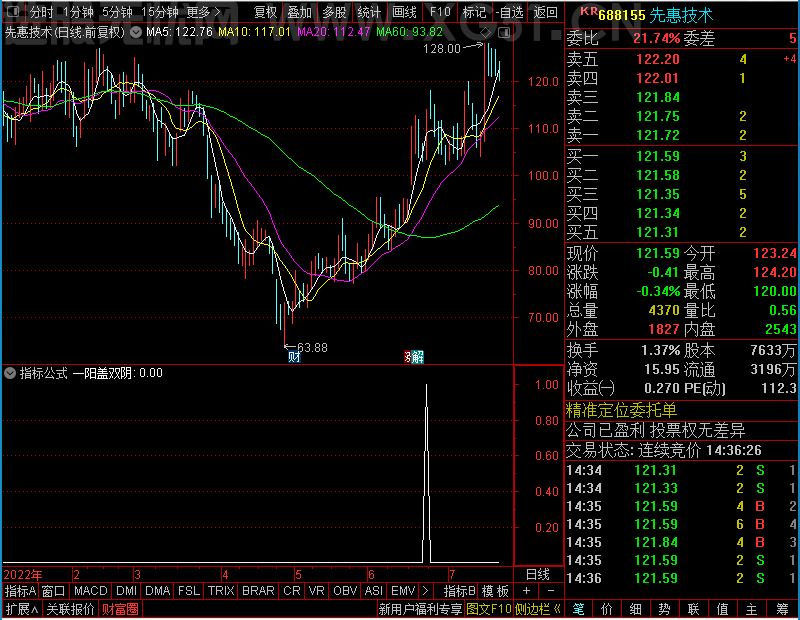Click 叠加 overlay button

pyautogui.click(x=299, y=11)
